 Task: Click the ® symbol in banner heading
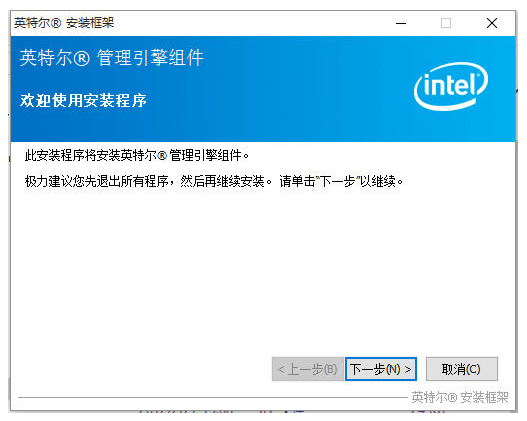pos(81,58)
